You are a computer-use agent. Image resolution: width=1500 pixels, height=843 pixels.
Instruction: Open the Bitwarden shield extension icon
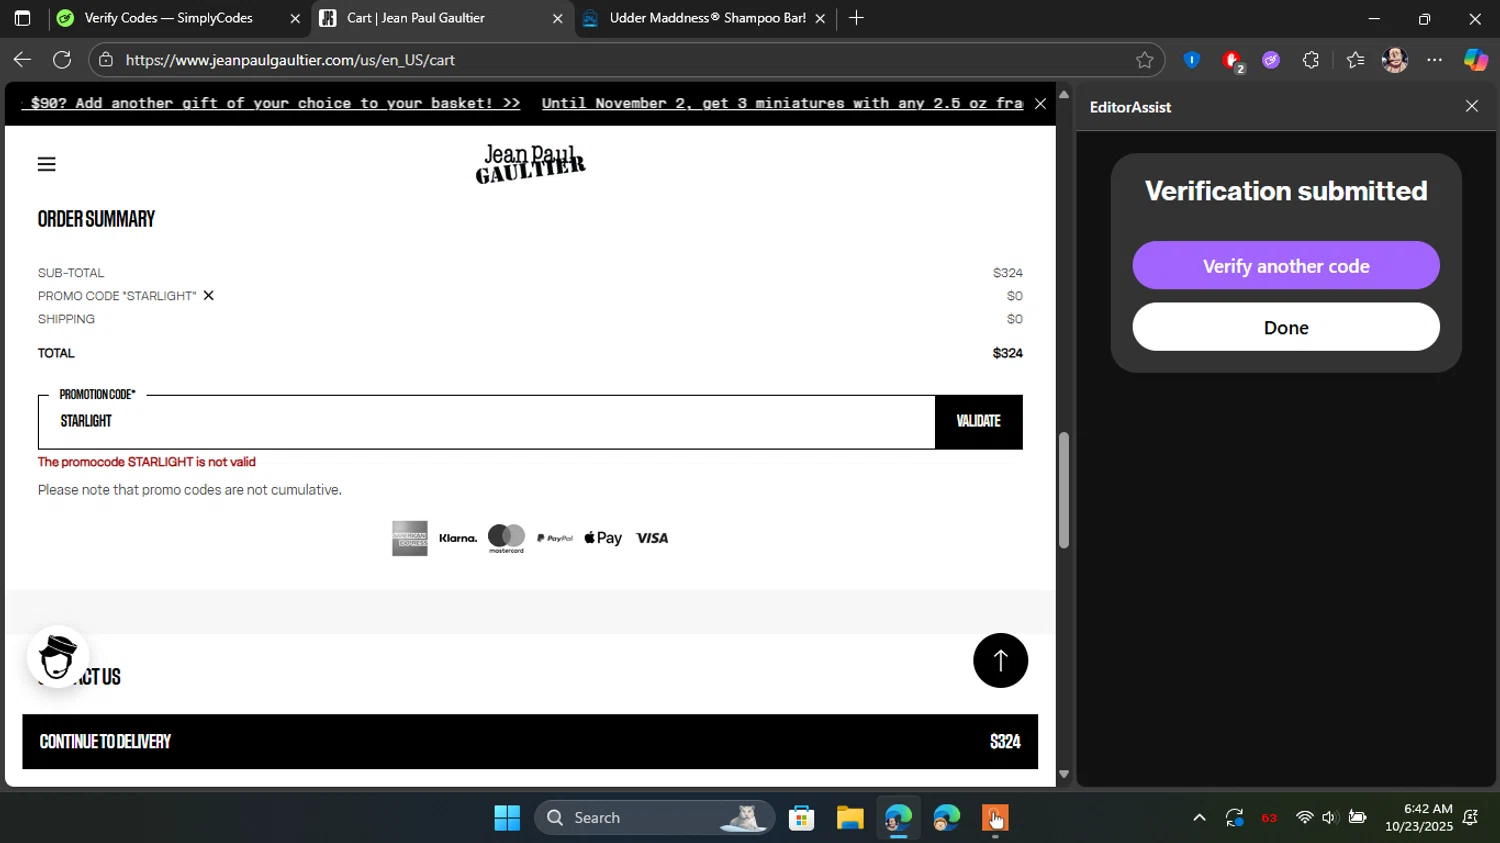[x=1191, y=60]
